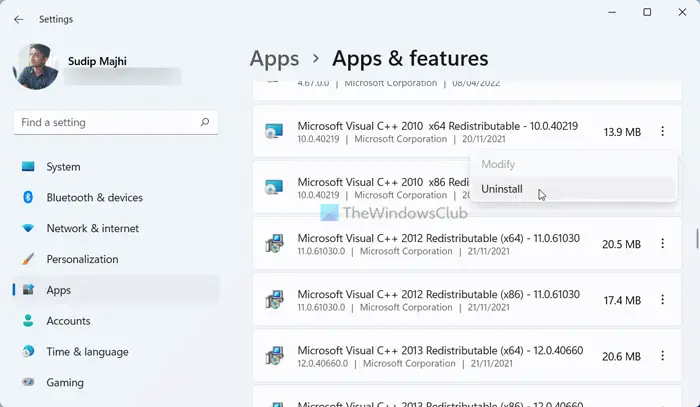Click Sudip Majhi profile picture

pos(35,66)
